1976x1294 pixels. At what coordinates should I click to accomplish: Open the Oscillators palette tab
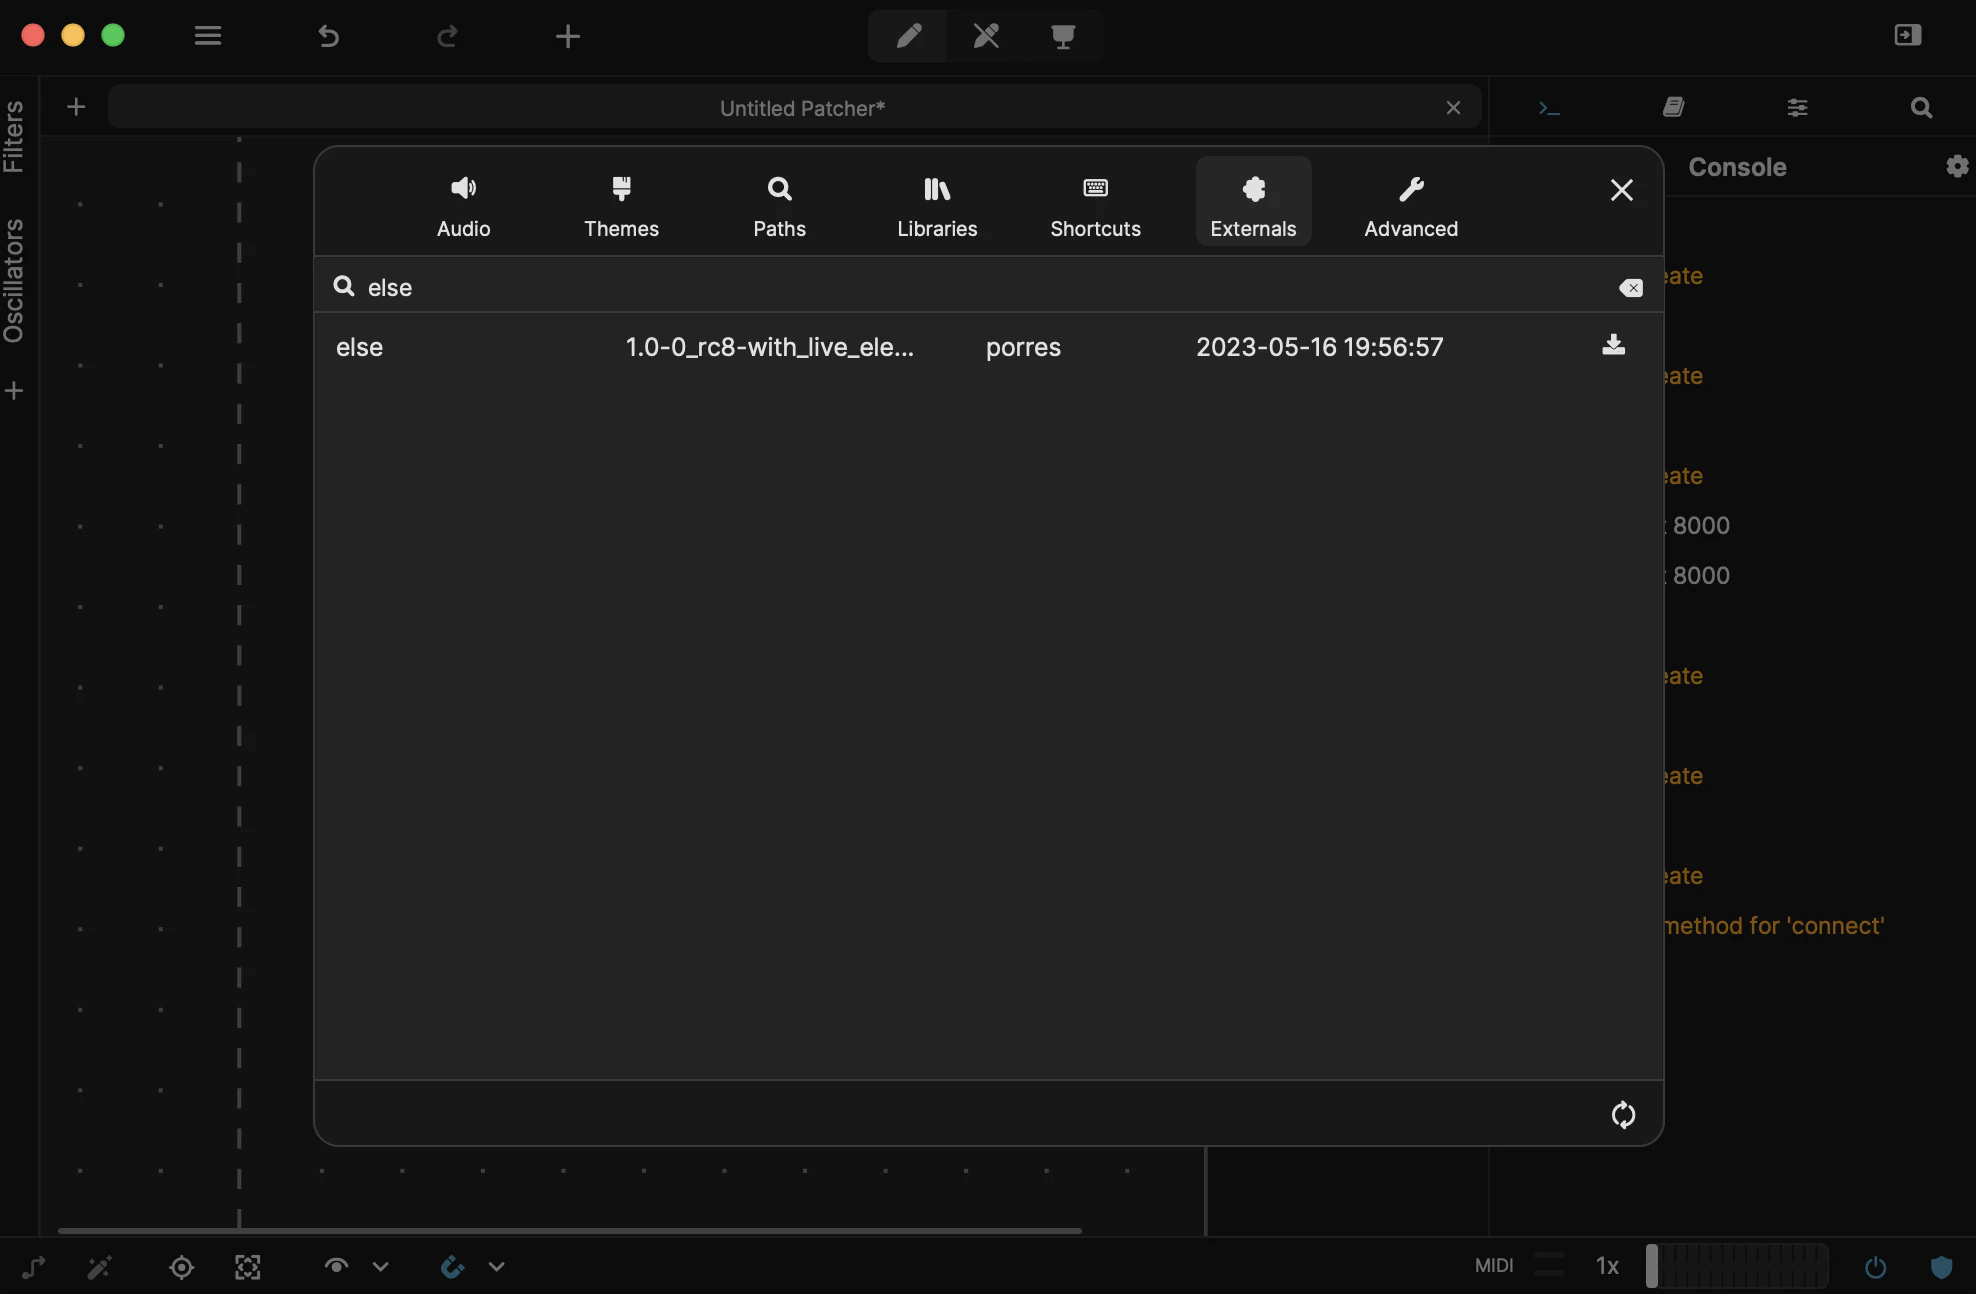[x=14, y=281]
